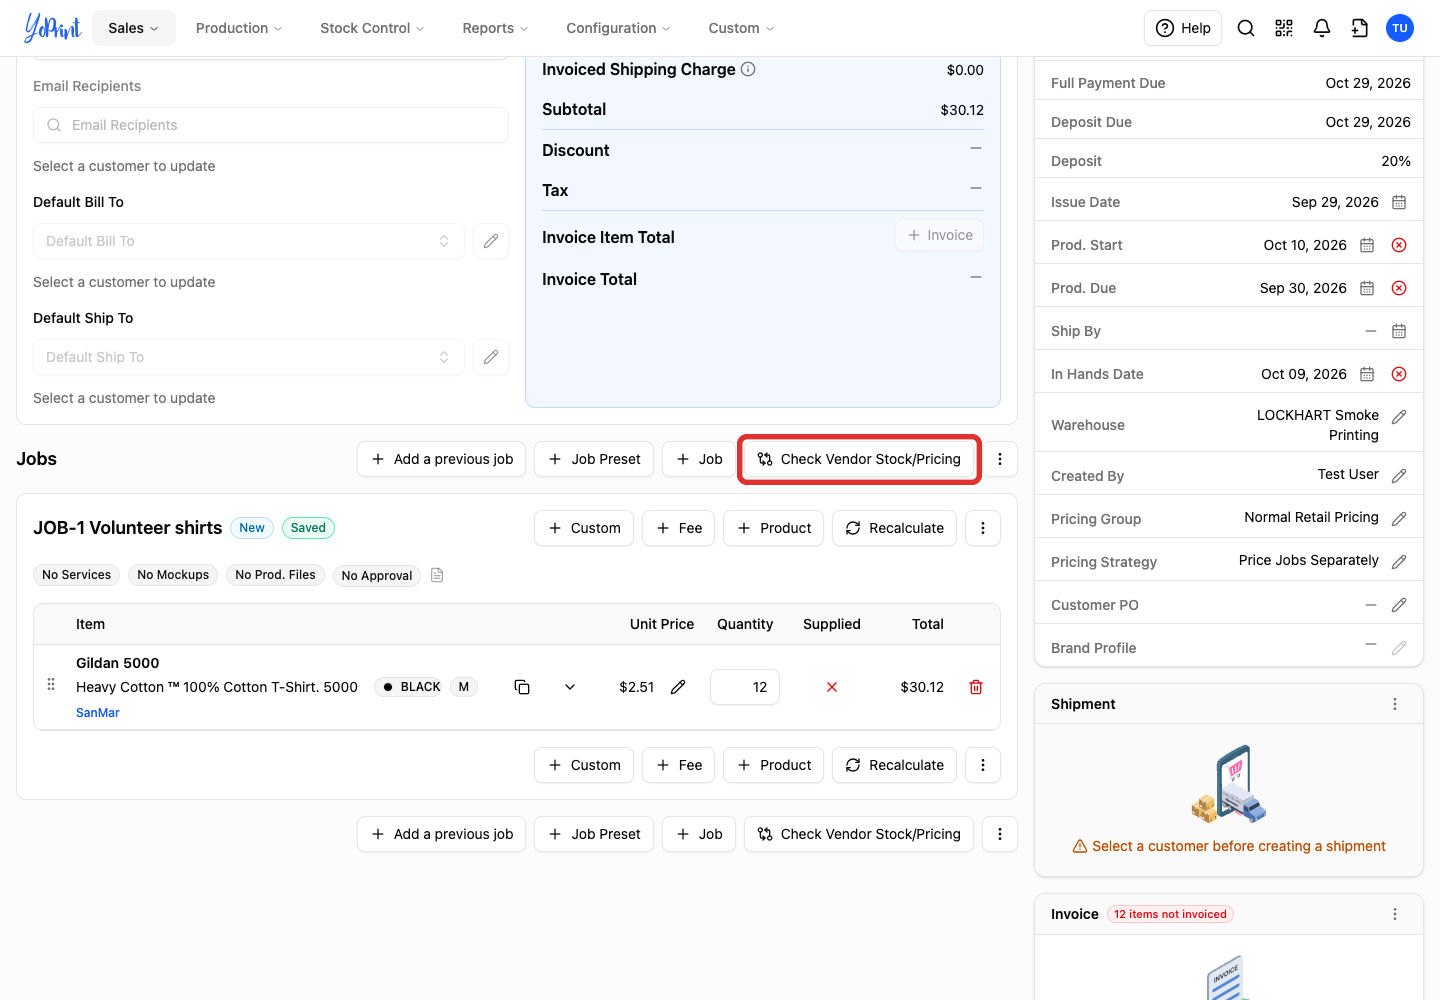Delete the Gildan 5000 line item
1440x1000 pixels.
click(976, 687)
